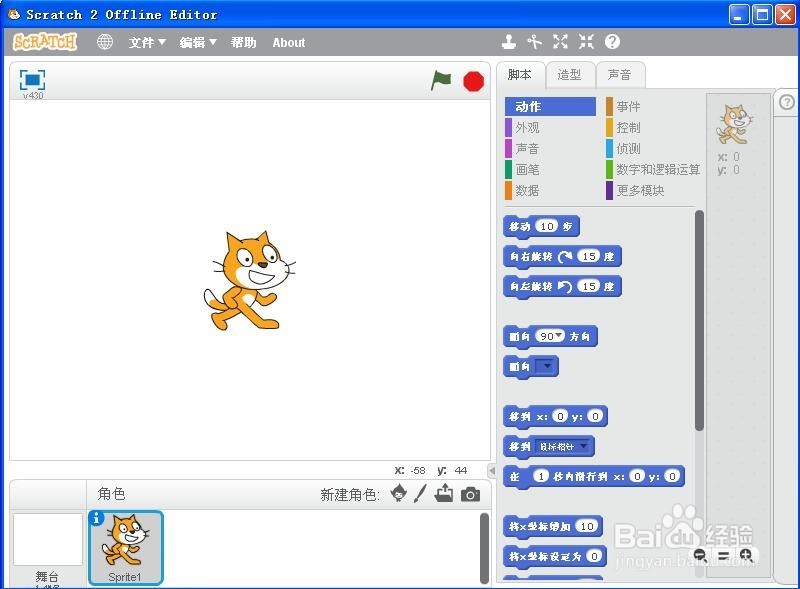Viewport: 800px width, 589px height.
Task: Switch to the 声音 tab
Action: click(x=619, y=75)
